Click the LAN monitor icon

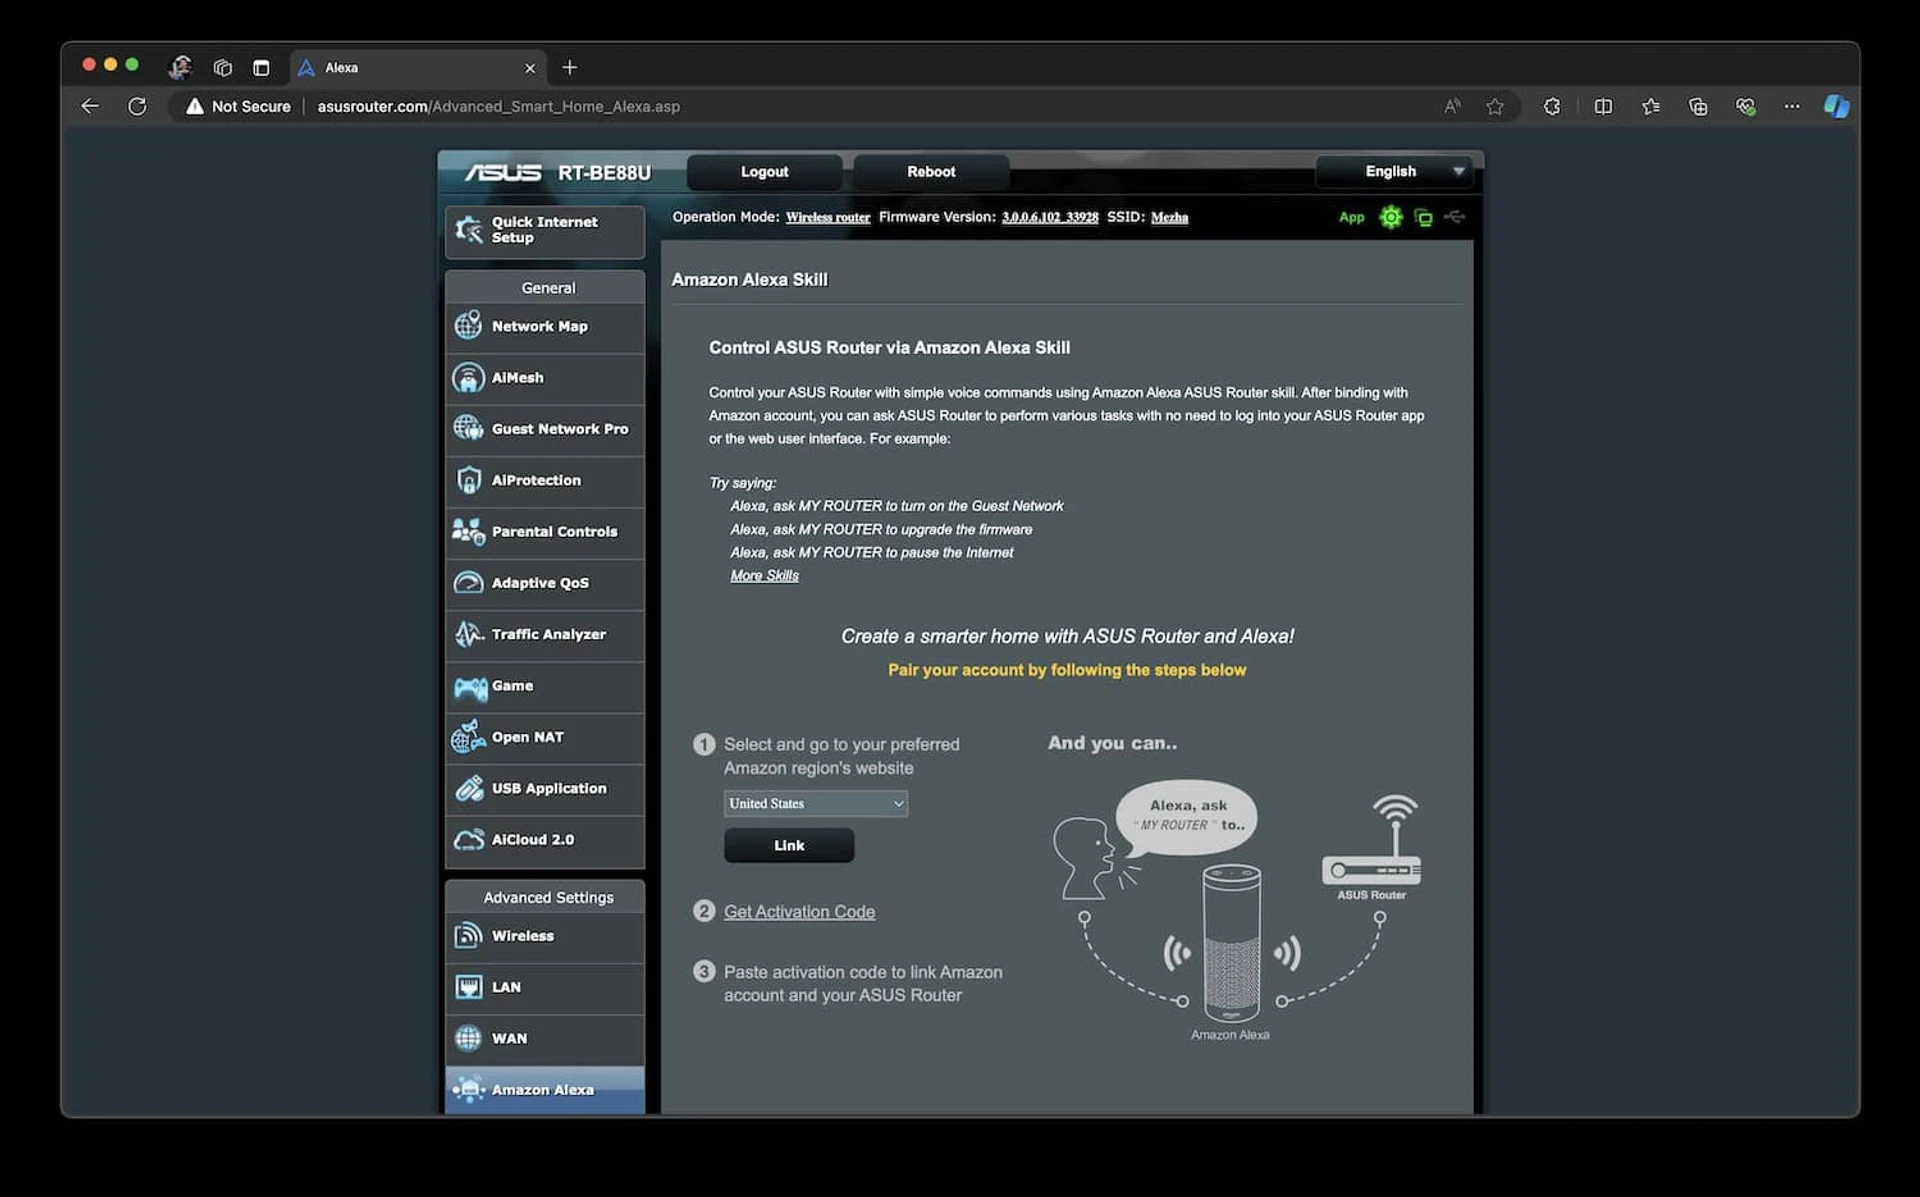click(x=468, y=987)
